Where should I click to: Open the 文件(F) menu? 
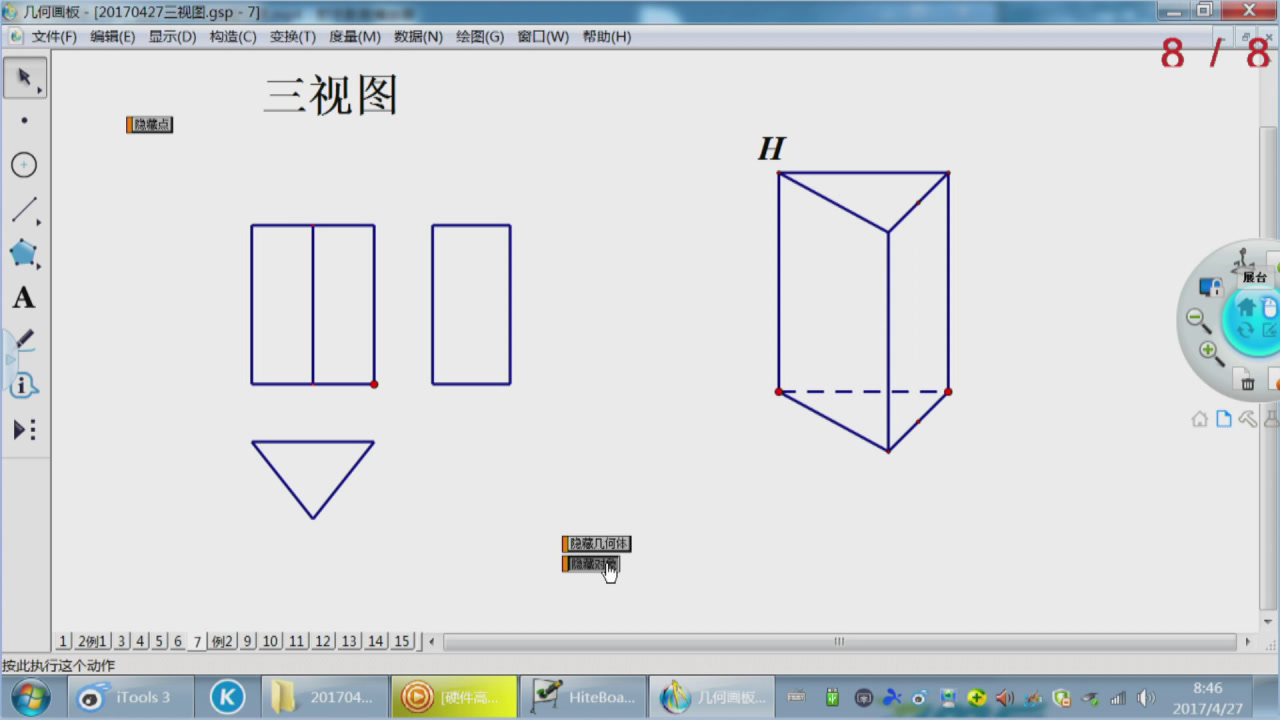tap(54, 36)
